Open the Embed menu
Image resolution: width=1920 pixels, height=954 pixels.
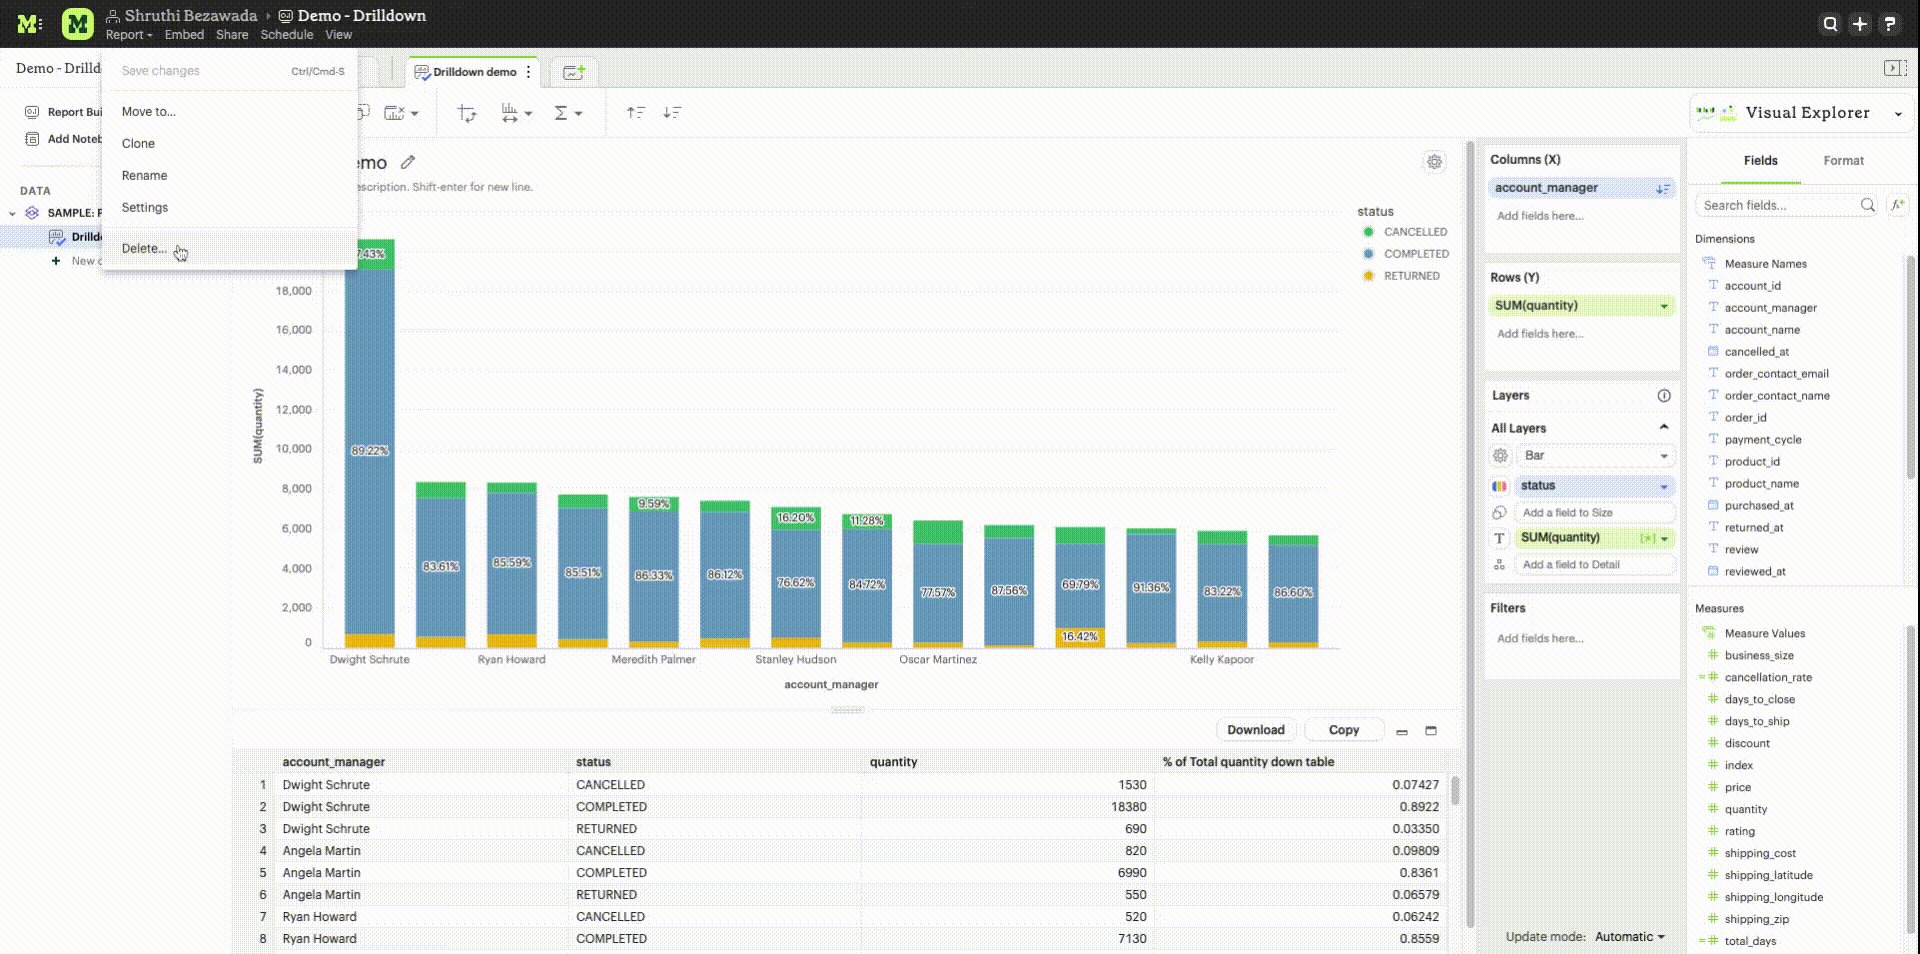(184, 35)
